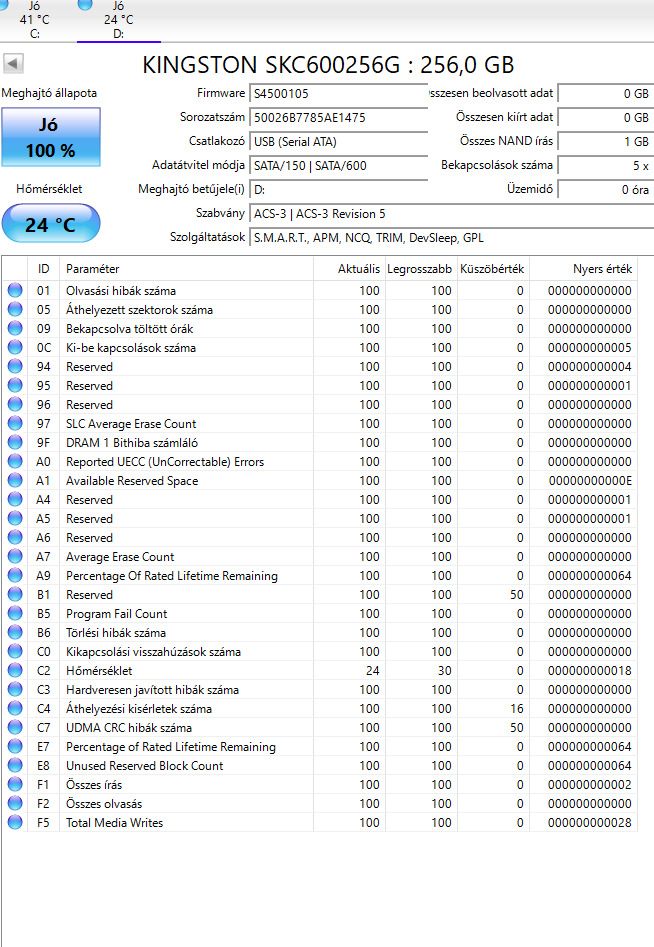Click status icon for Program Fail Count
Screen dimensions: 654x947
pos(15,614)
